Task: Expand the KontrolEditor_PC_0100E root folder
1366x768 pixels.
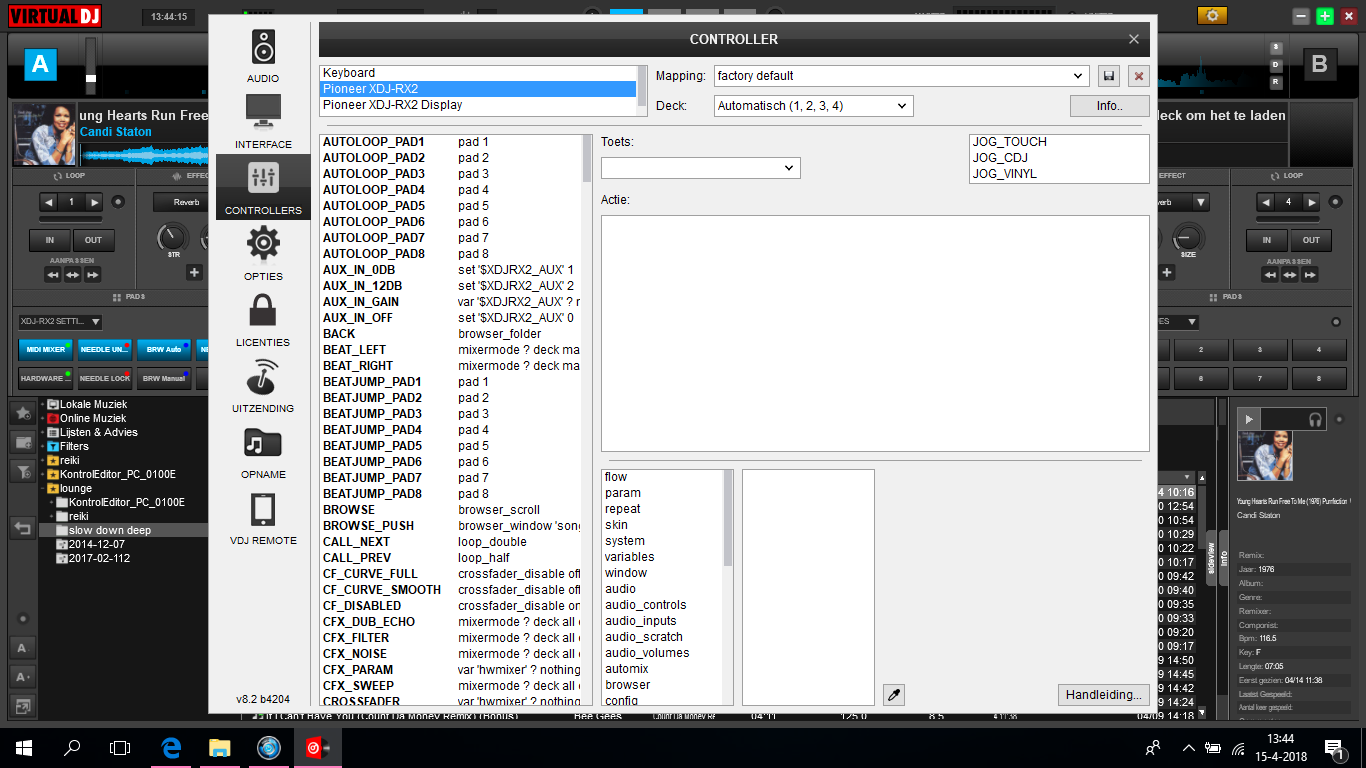Action: (x=43, y=474)
